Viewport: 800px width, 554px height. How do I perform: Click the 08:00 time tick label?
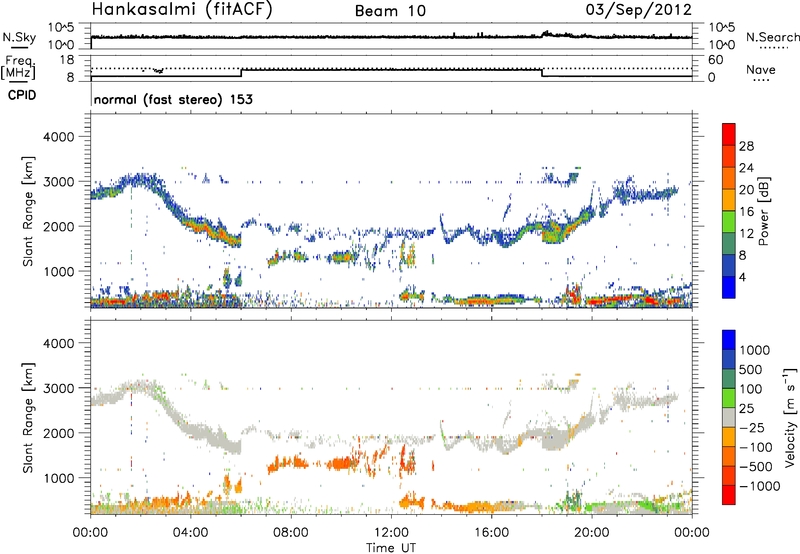(x=290, y=533)
